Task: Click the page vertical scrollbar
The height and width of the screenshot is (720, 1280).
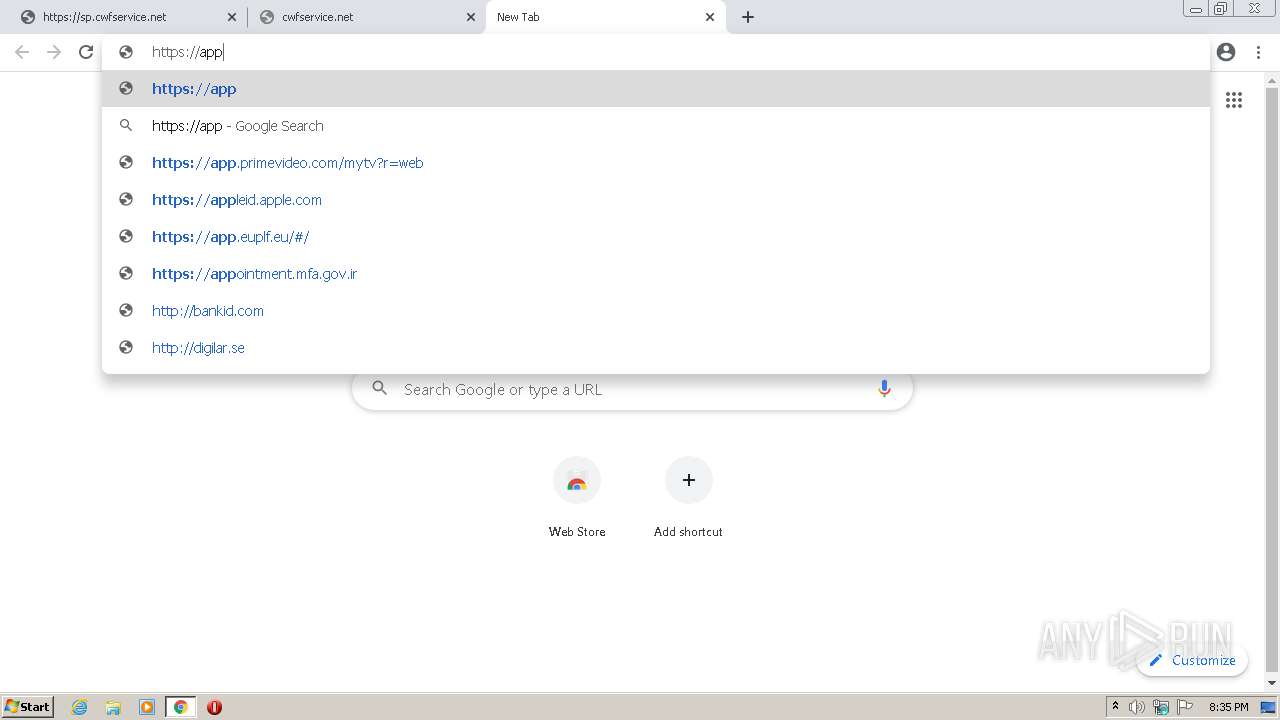Action: pyautogui.click(x=1272, y=380)
